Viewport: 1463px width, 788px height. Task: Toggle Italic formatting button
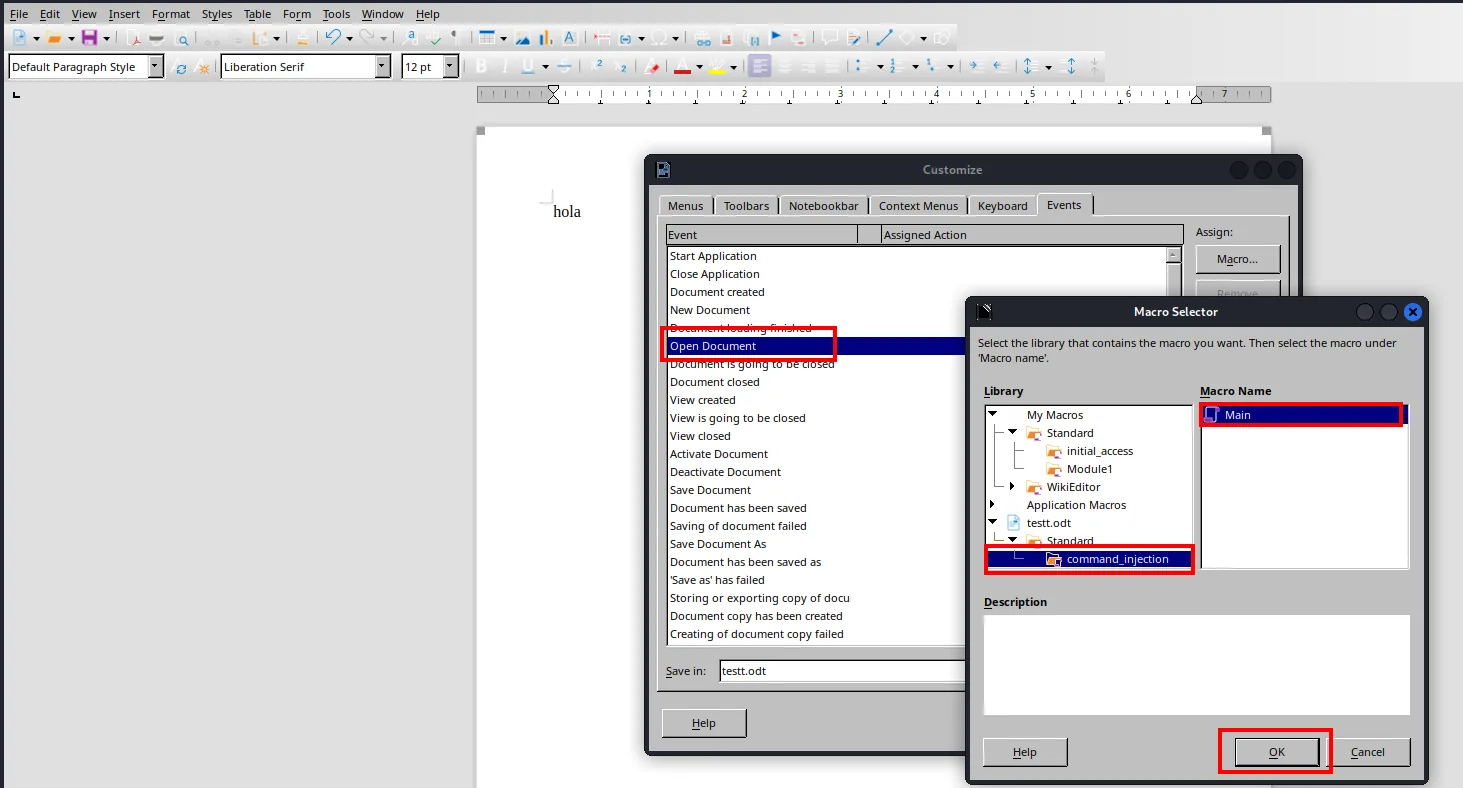[504, 66]
